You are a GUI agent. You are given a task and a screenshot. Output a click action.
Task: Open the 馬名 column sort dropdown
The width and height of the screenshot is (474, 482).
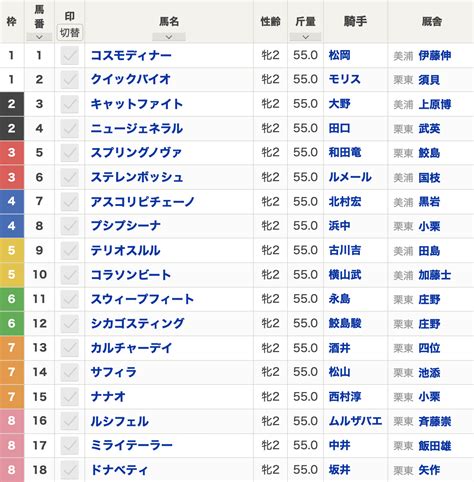click(169, 37)
